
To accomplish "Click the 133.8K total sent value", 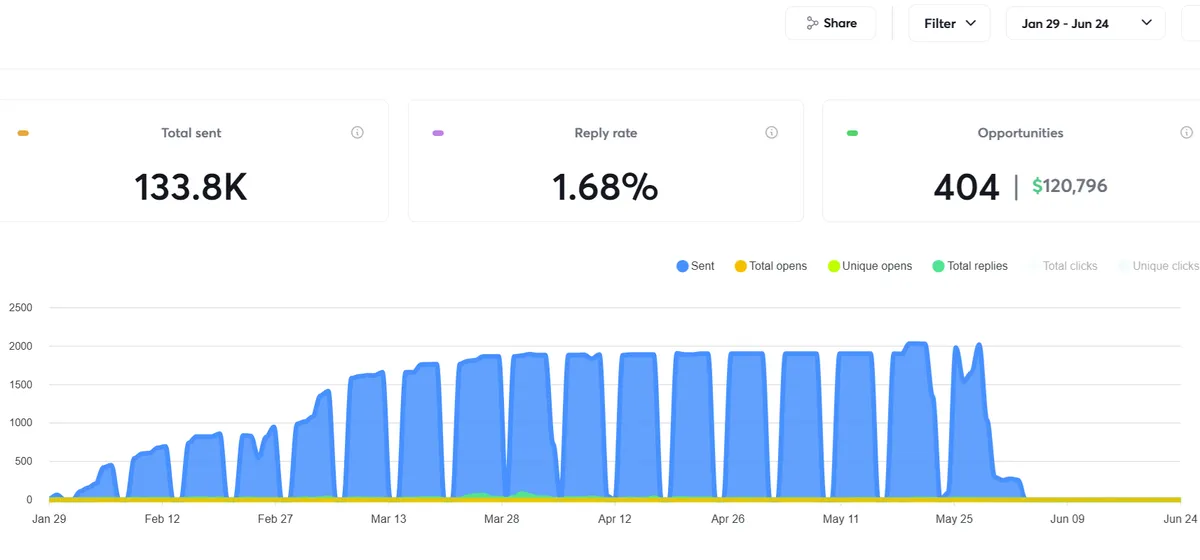I will [x=191, y=187].
